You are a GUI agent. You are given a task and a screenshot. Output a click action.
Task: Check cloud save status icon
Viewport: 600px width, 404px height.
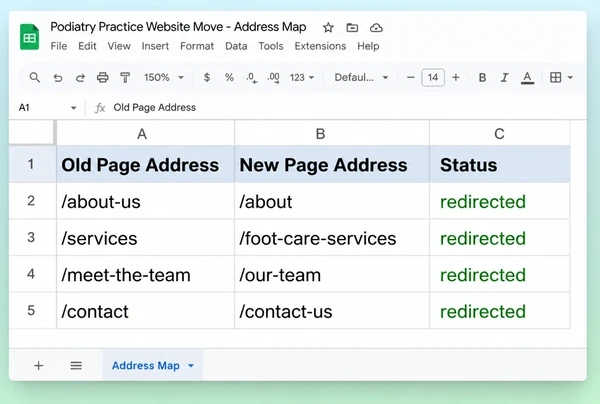click(x=376, y=28)
